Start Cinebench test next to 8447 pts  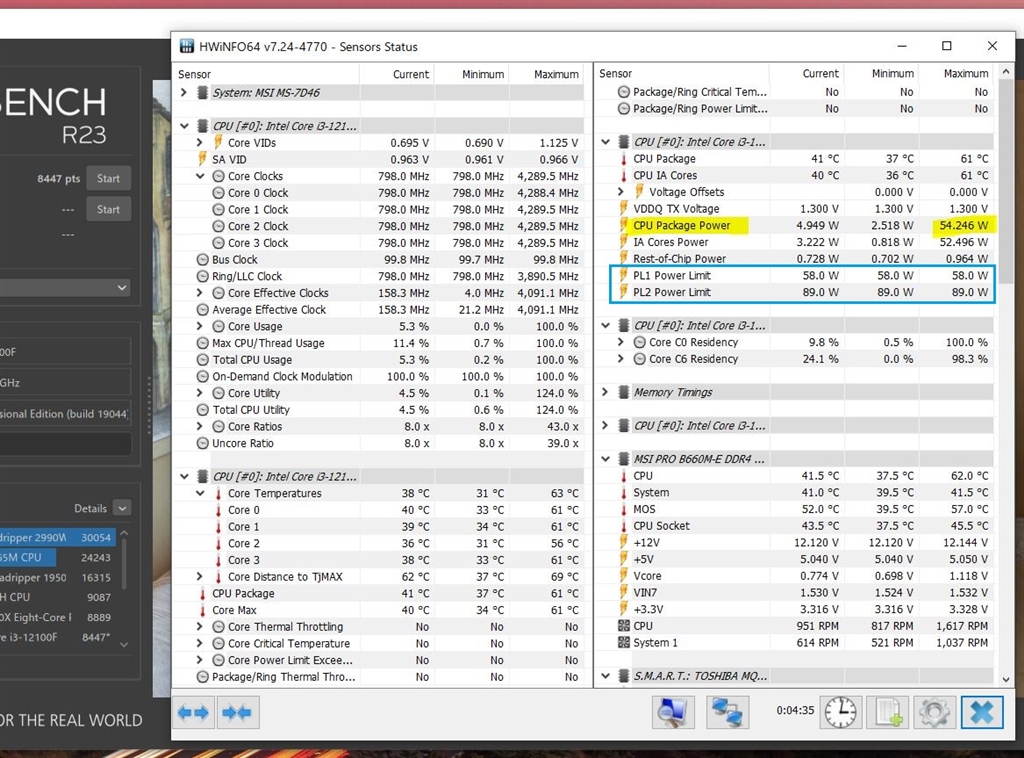tap(108, 178)
